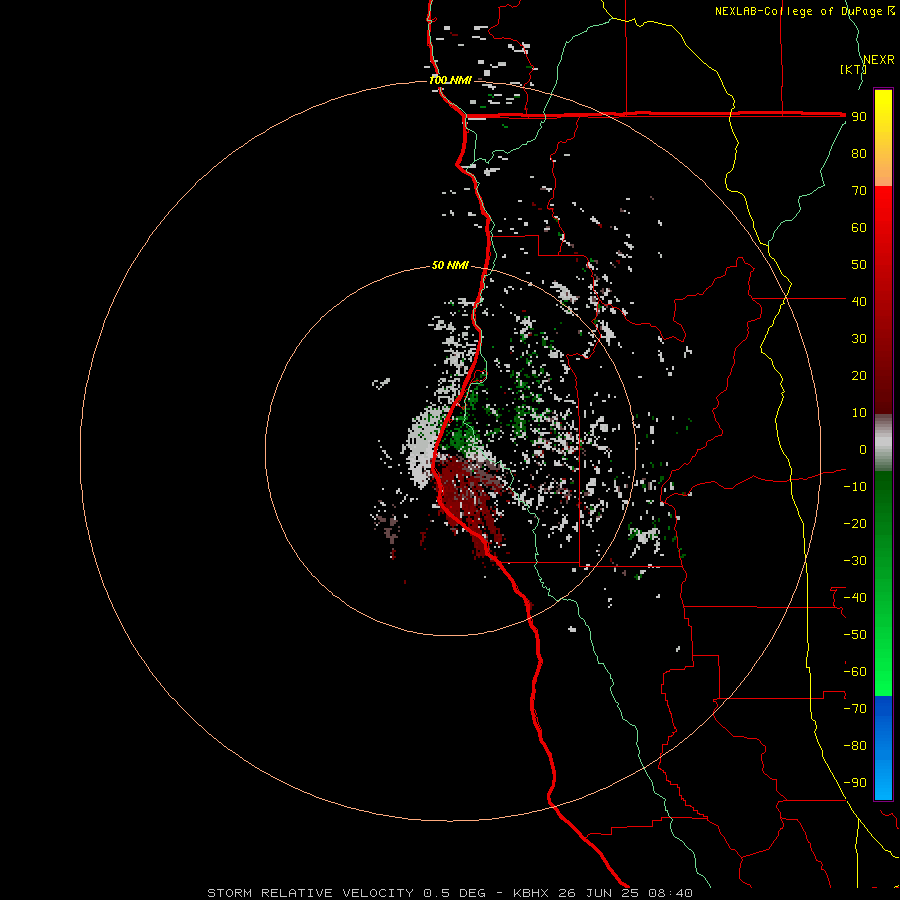Screen dimensions: 900x900
Task: Click the 80 value on velocity scale
Action: (x=859, y=154)
